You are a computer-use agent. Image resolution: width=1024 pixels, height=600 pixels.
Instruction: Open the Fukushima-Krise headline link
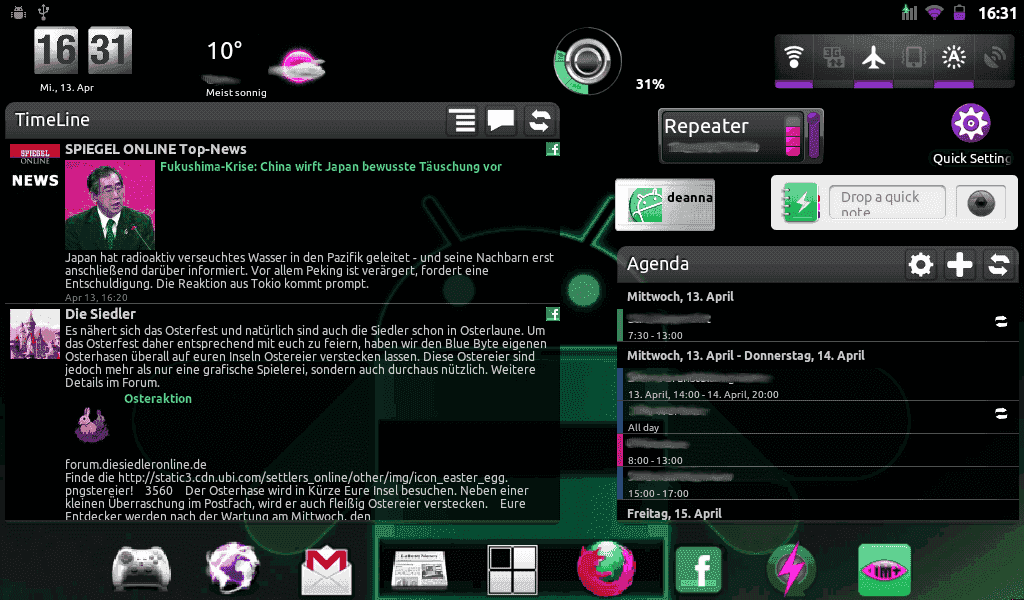[331, 166]
